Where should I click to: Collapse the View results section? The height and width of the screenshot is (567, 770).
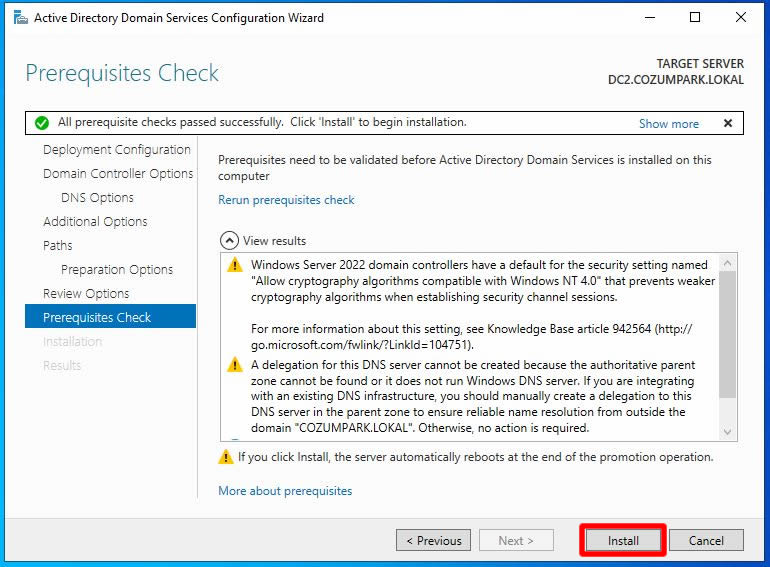pos(229,241)
